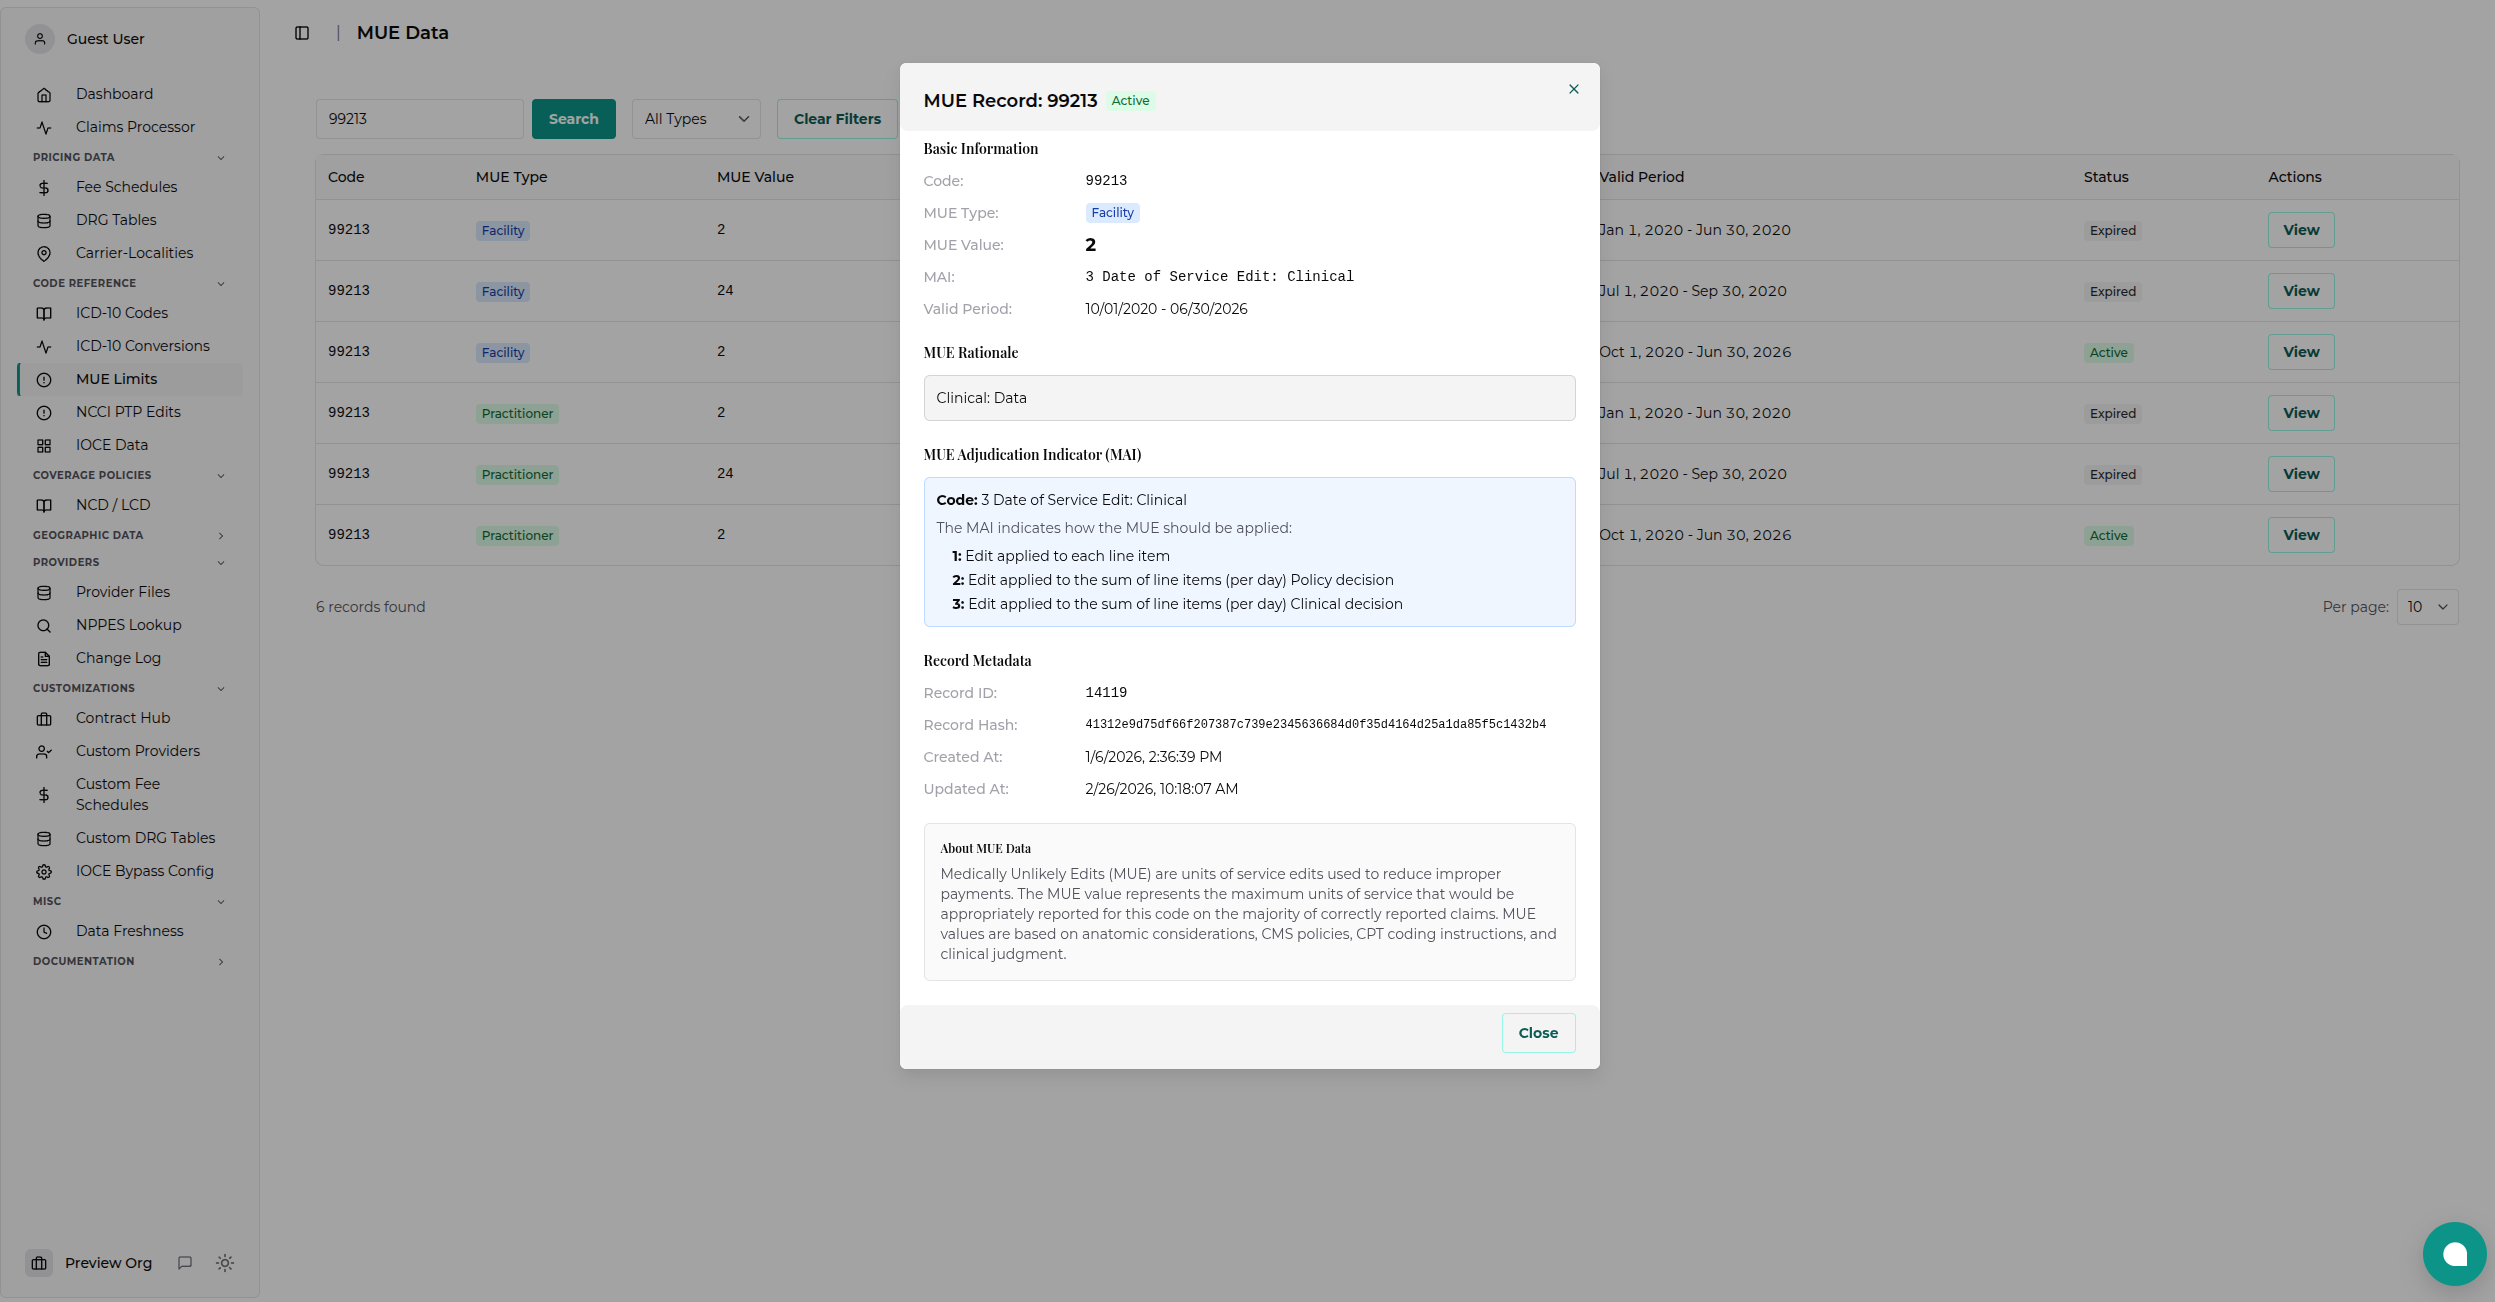The height and width of the screenshot is (1302, 2495).
Task: Click the Clinical: Data rationale box
Action: [x=1249, y=398]
